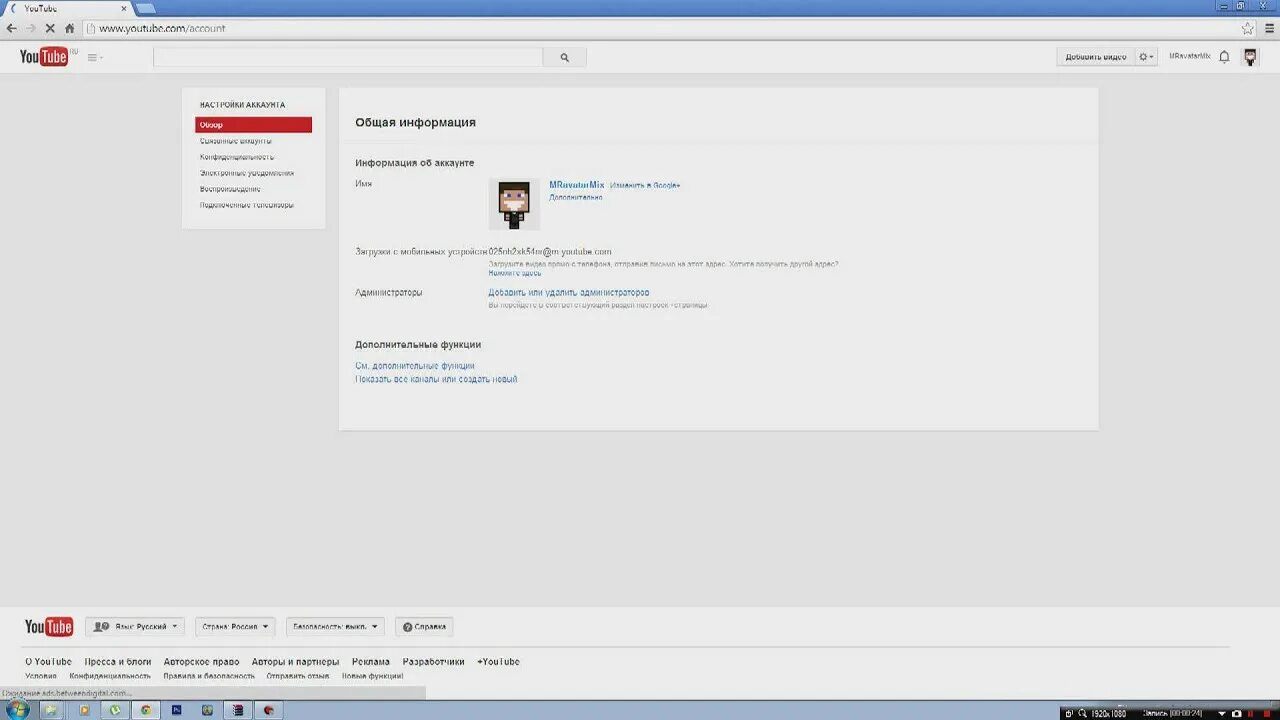Open the Страна: Россия country dropdown

235,627
